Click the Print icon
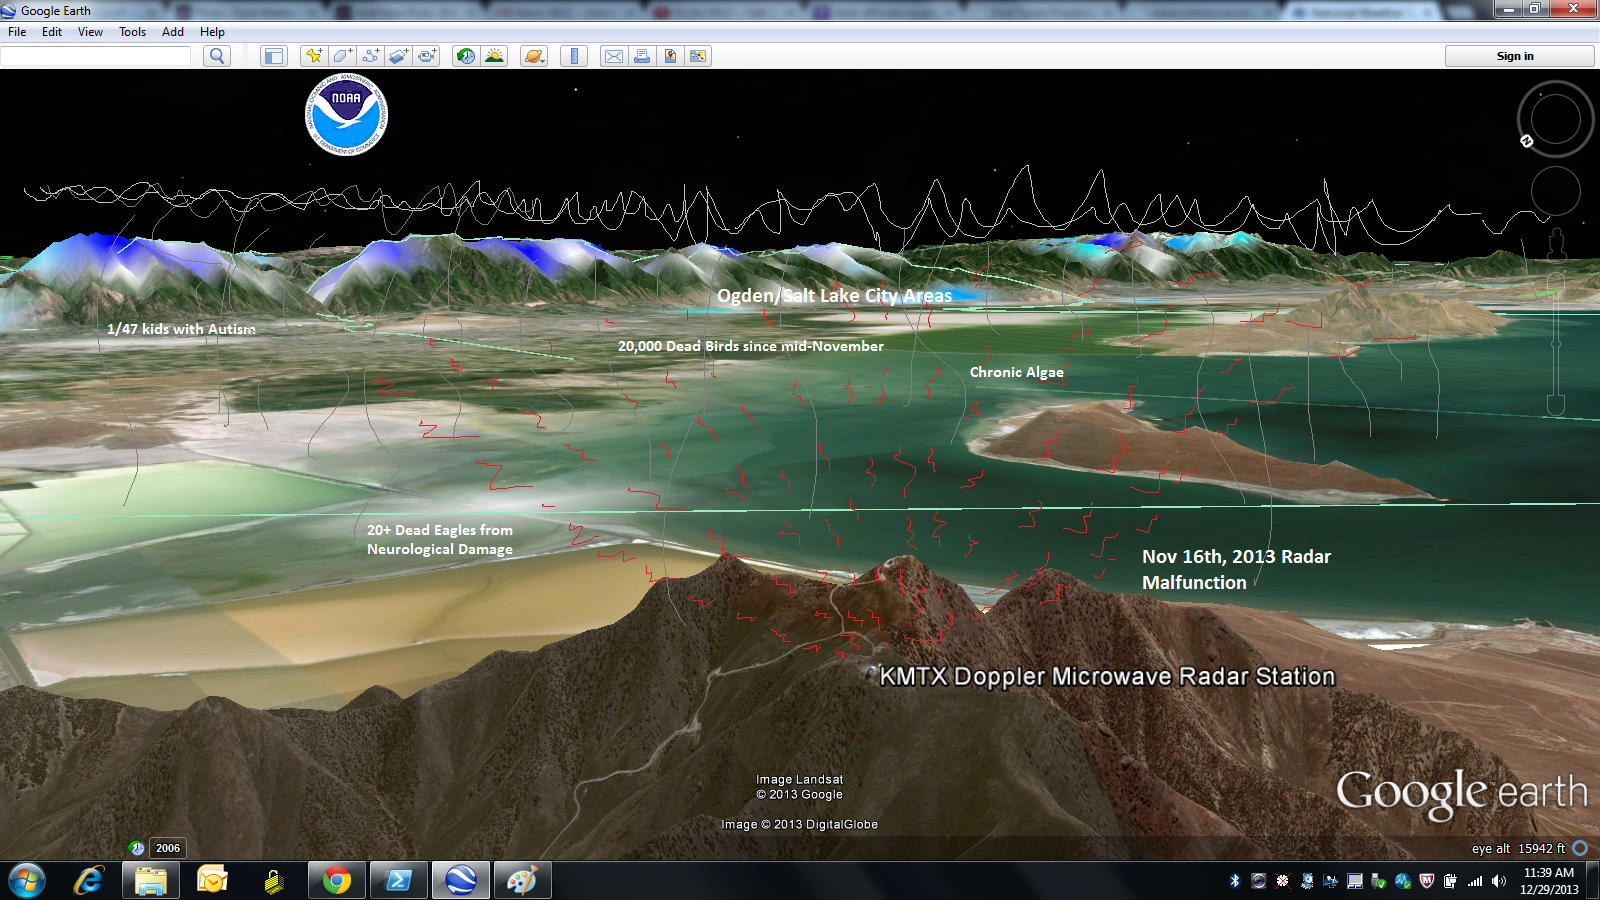Image resolution: width=1600 pixels, height=900 pixels. [642, 56]
